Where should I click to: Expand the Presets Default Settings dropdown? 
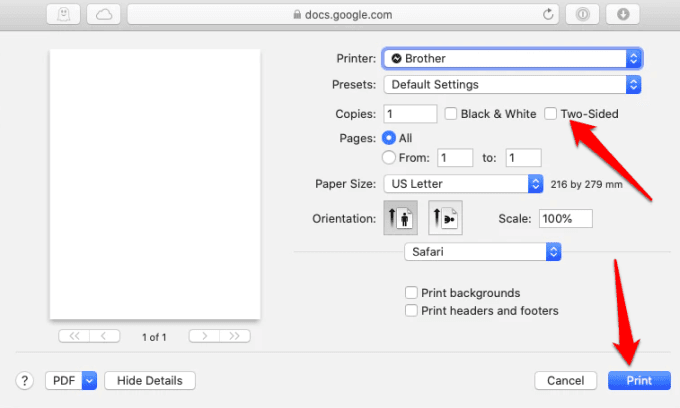click(511, 85)
